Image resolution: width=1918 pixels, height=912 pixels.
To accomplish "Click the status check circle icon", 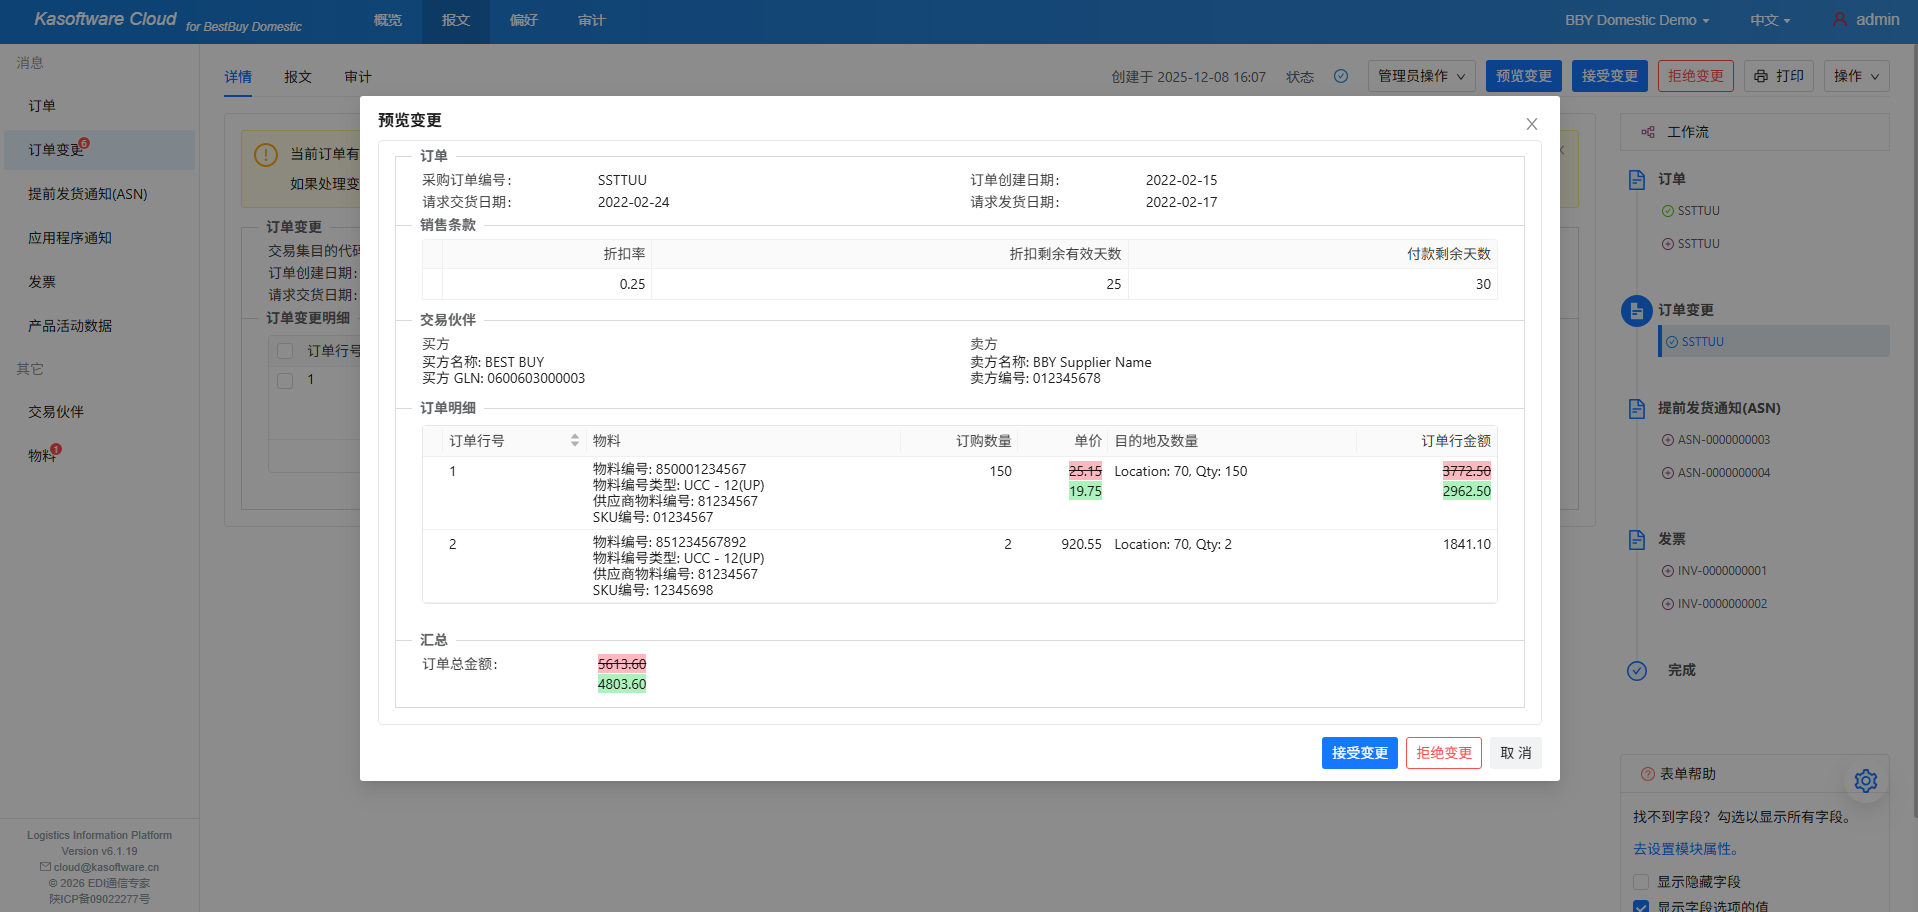I will pos(1341,76).
